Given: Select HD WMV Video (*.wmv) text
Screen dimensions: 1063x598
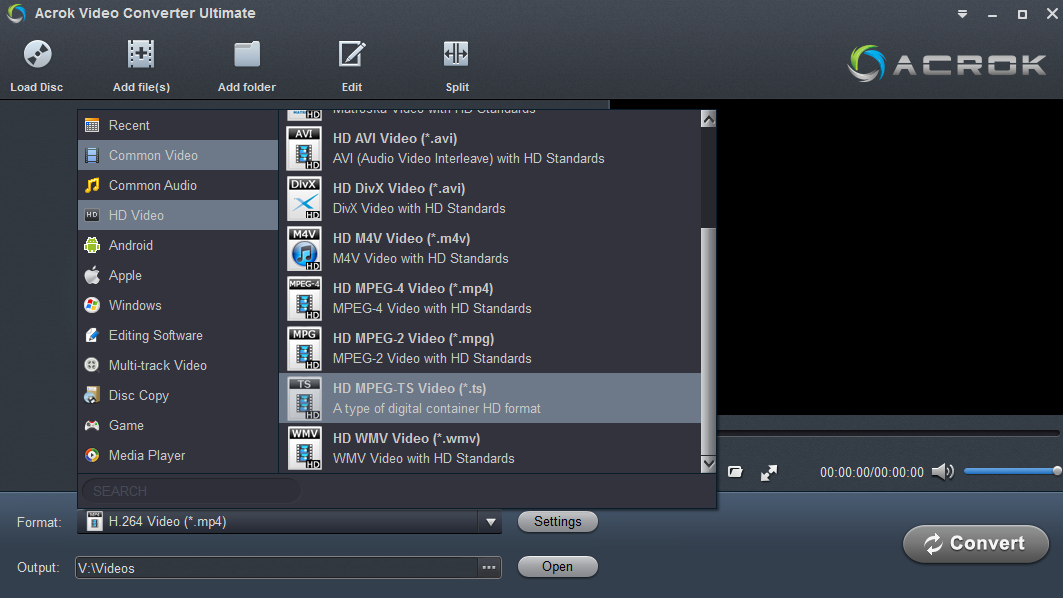Looking at the screenshot, I should tap(407, 439).
